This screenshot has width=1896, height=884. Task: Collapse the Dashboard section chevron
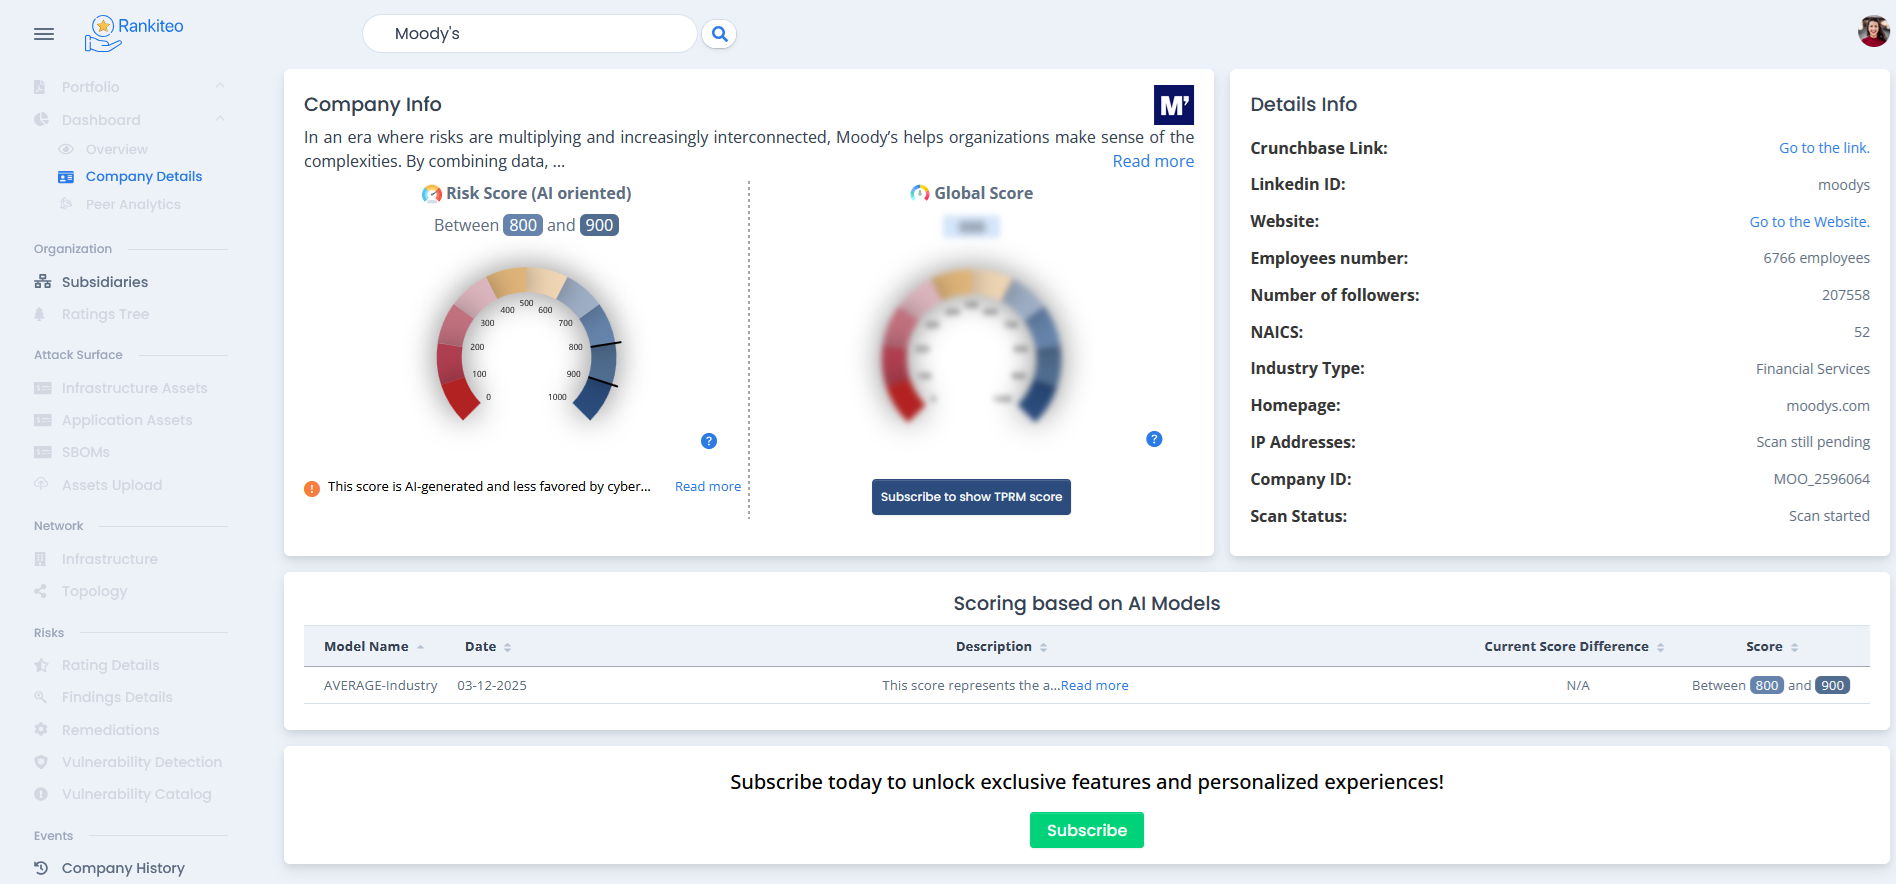coord(220,120)
